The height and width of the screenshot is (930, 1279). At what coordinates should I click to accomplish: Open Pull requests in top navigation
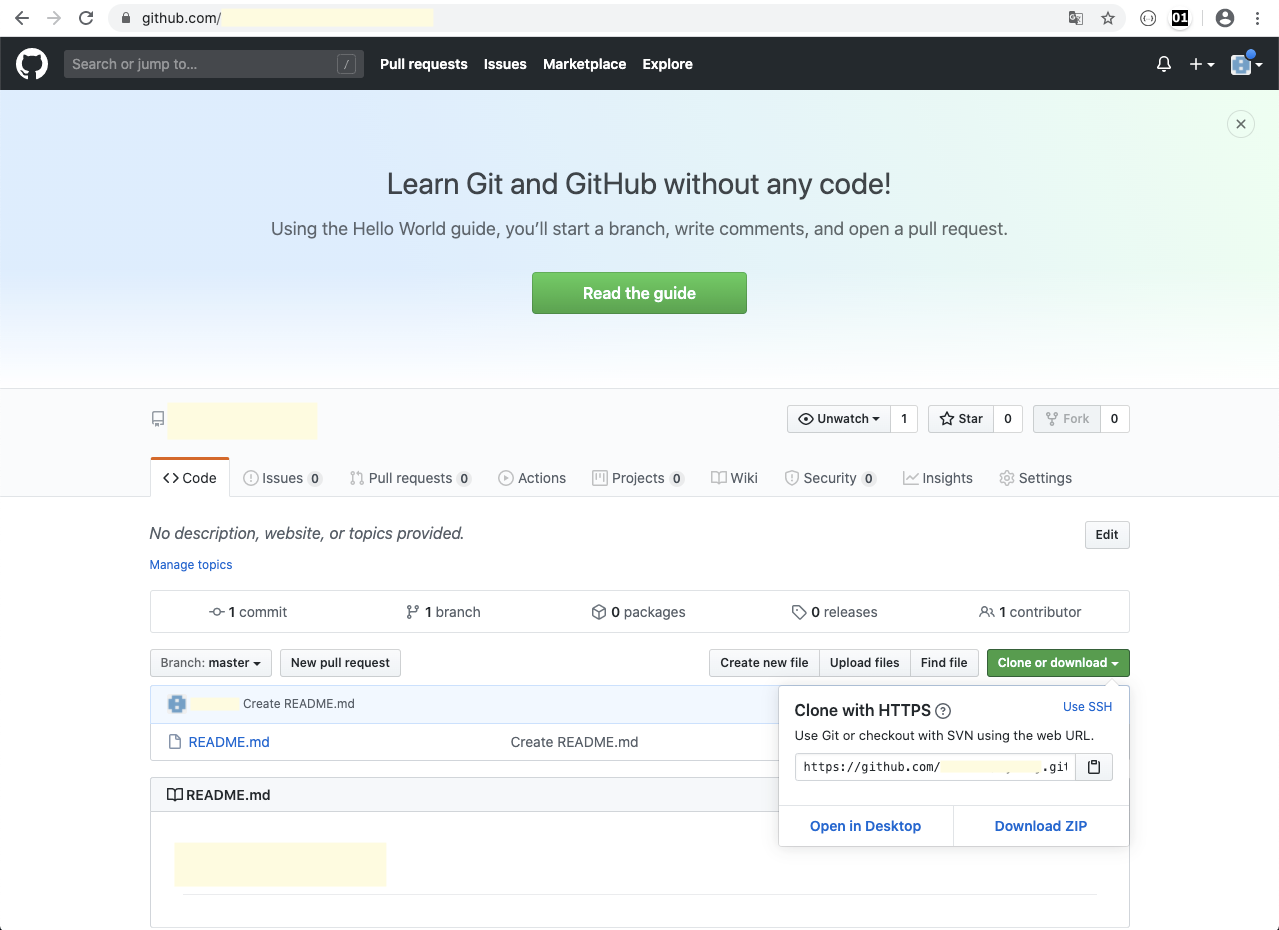tap(424, 64)
